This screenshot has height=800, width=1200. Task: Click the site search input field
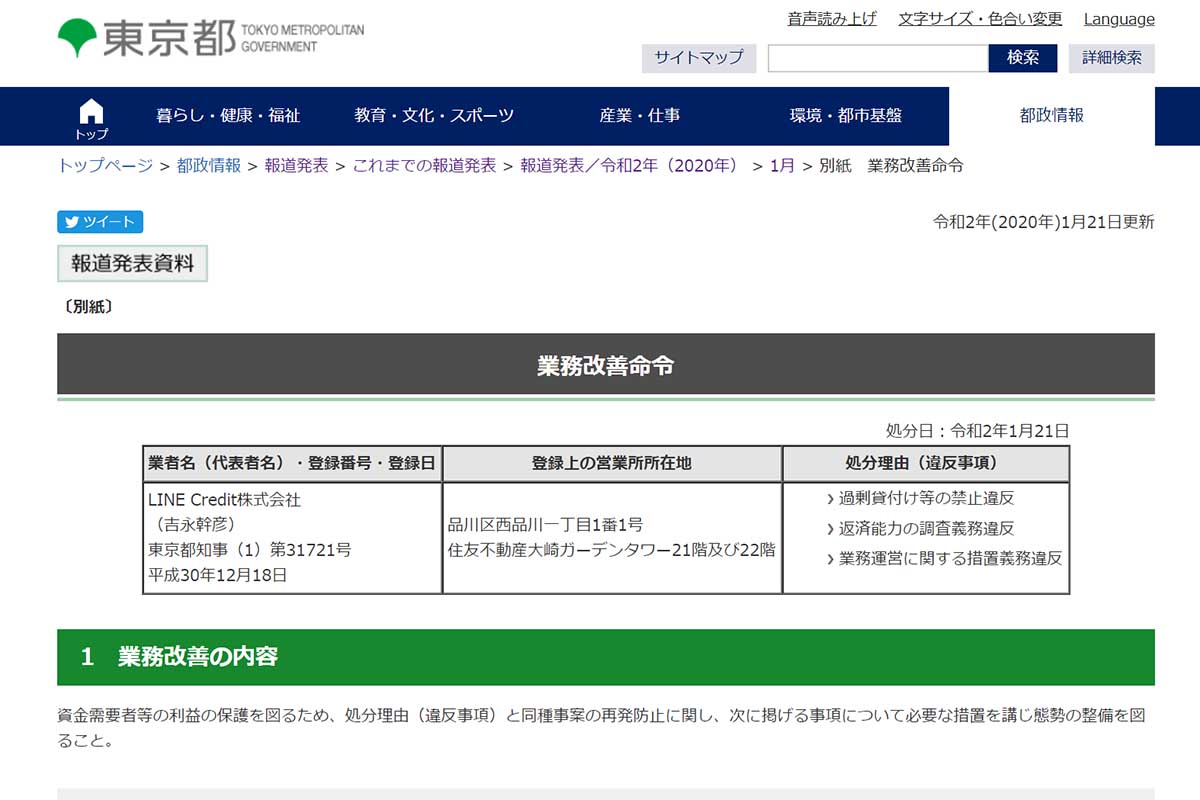[x=877, y=58]
